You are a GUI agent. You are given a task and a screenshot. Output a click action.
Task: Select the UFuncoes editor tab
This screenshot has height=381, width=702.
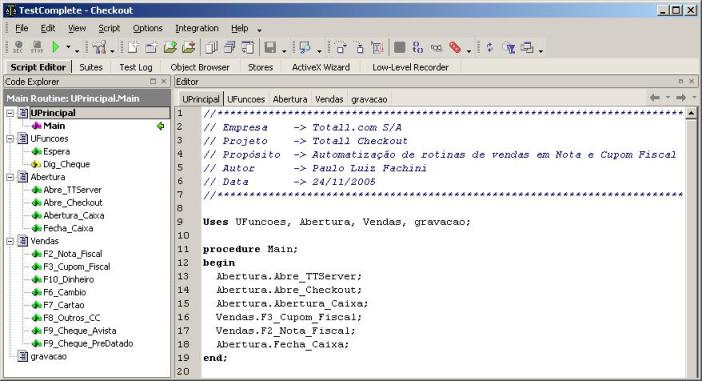click(246, 99)
